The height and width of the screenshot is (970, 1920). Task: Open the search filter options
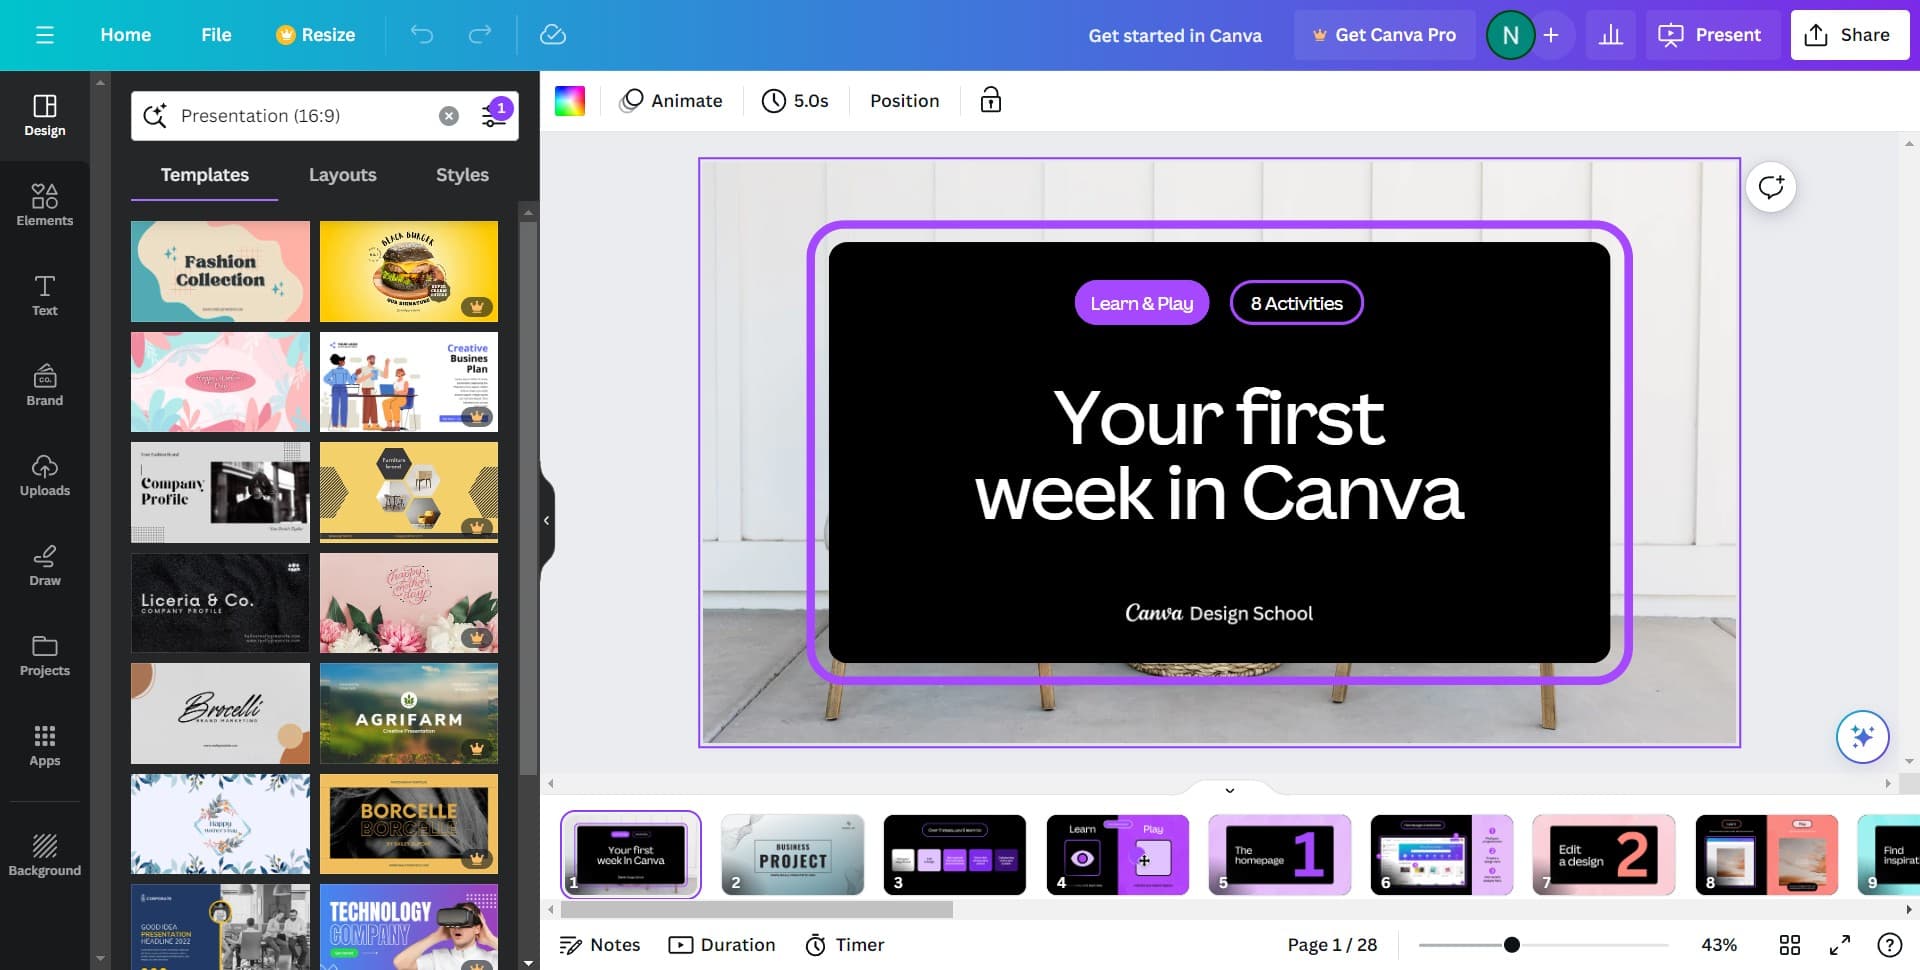(495, 115)
